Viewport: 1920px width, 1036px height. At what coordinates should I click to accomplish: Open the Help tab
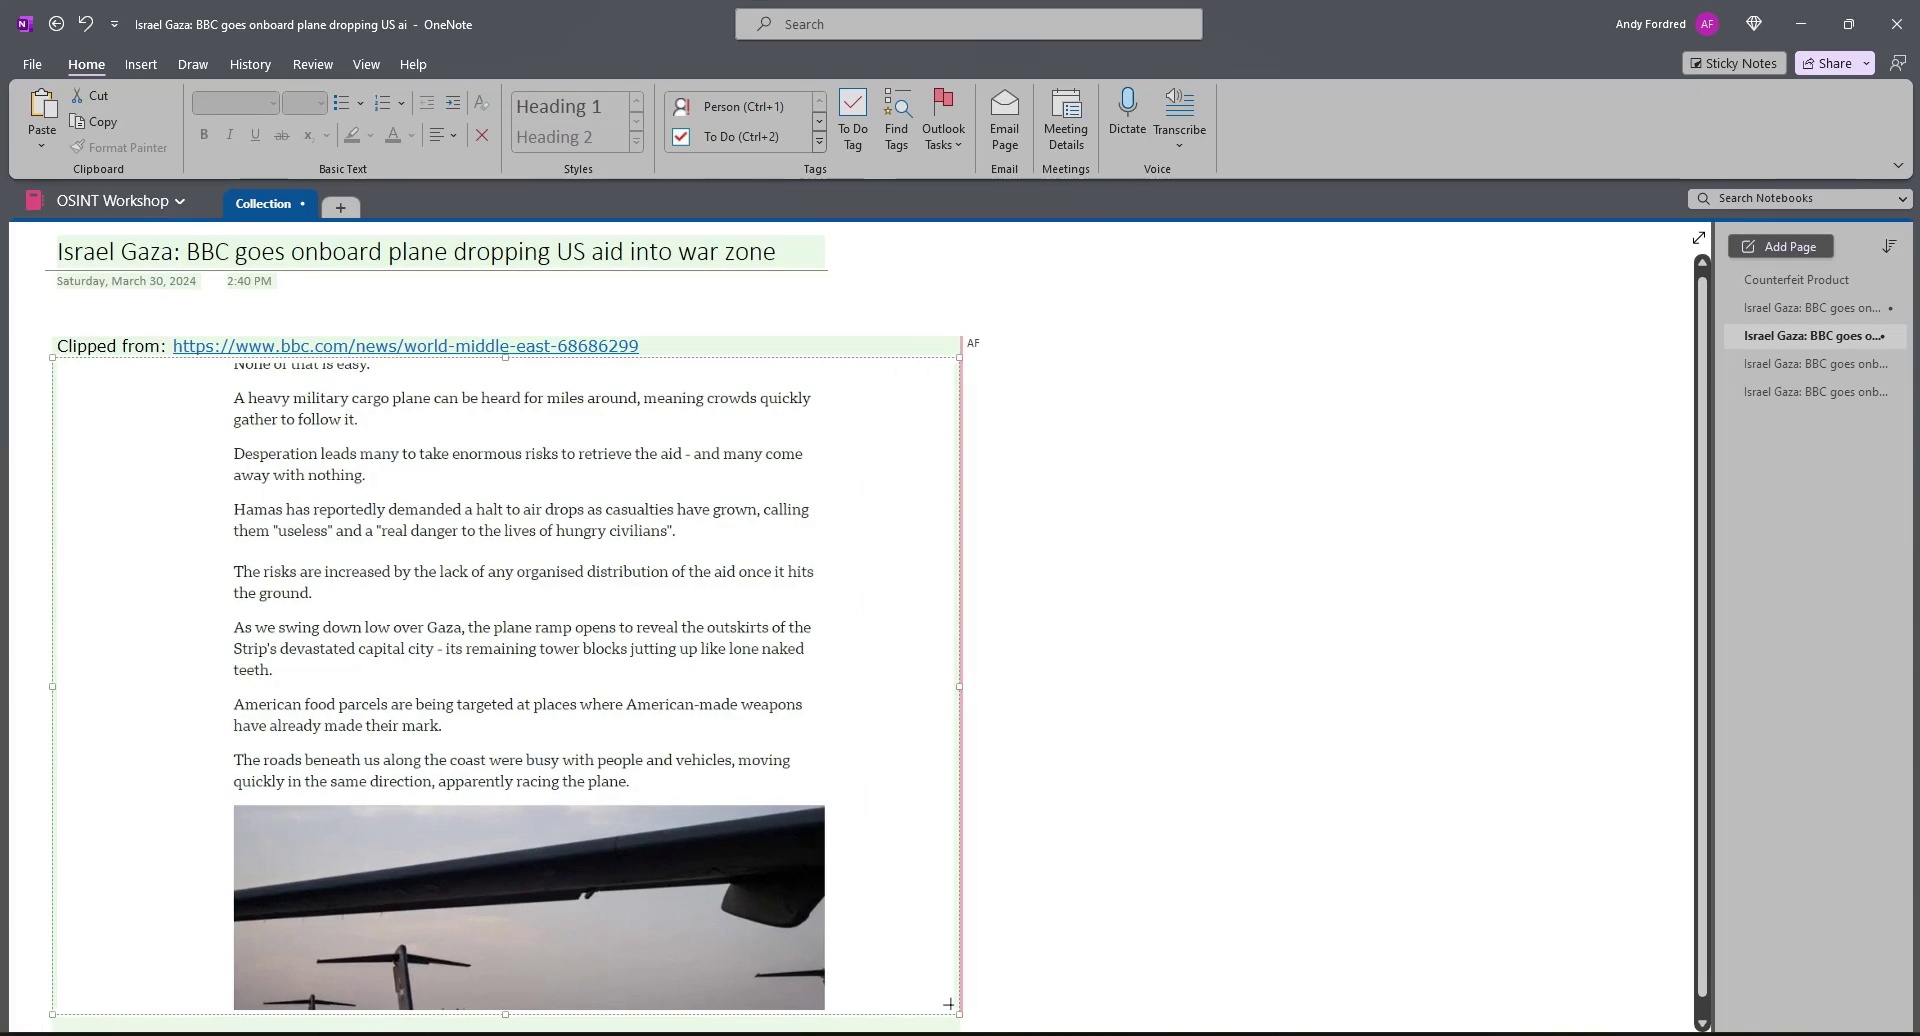click(x=413, y=64)
